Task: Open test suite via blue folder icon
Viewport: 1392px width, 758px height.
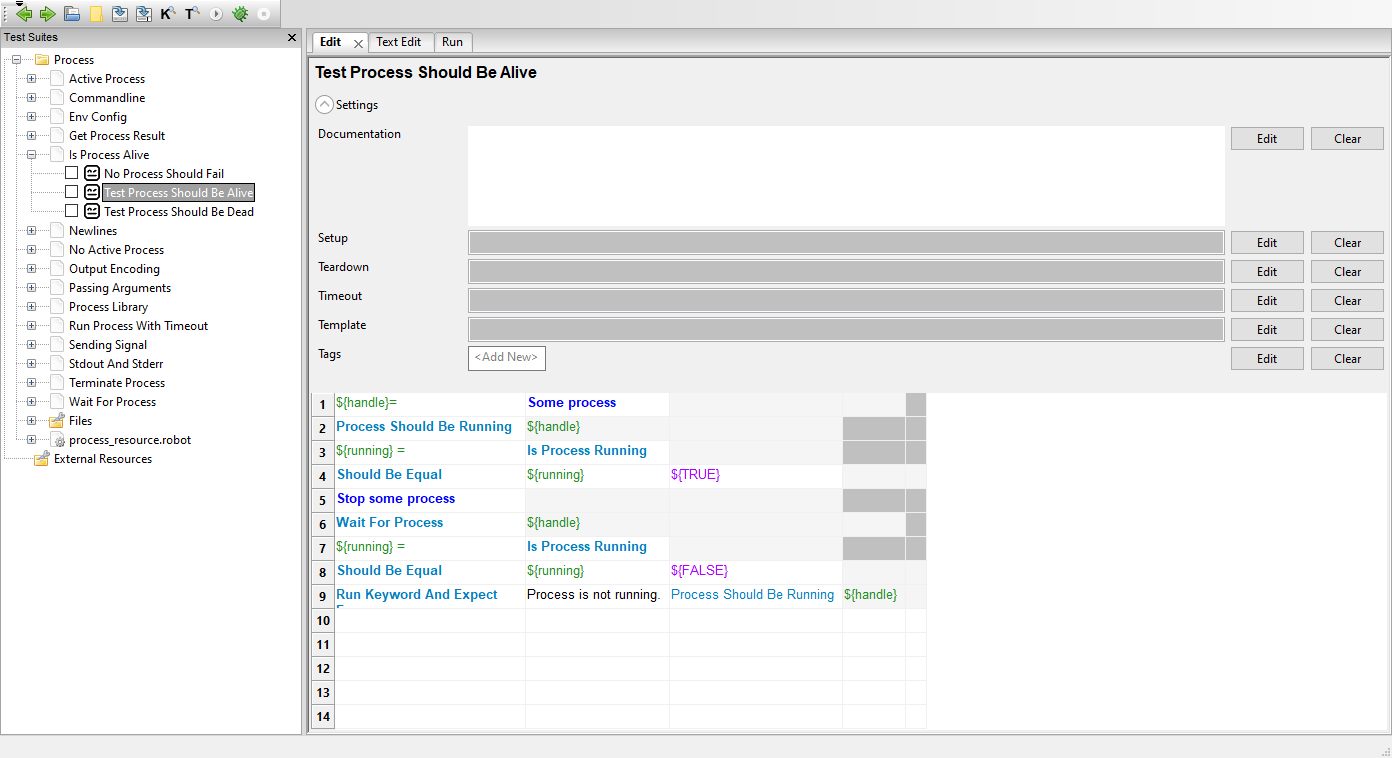Action: click(x=72, y=14)
